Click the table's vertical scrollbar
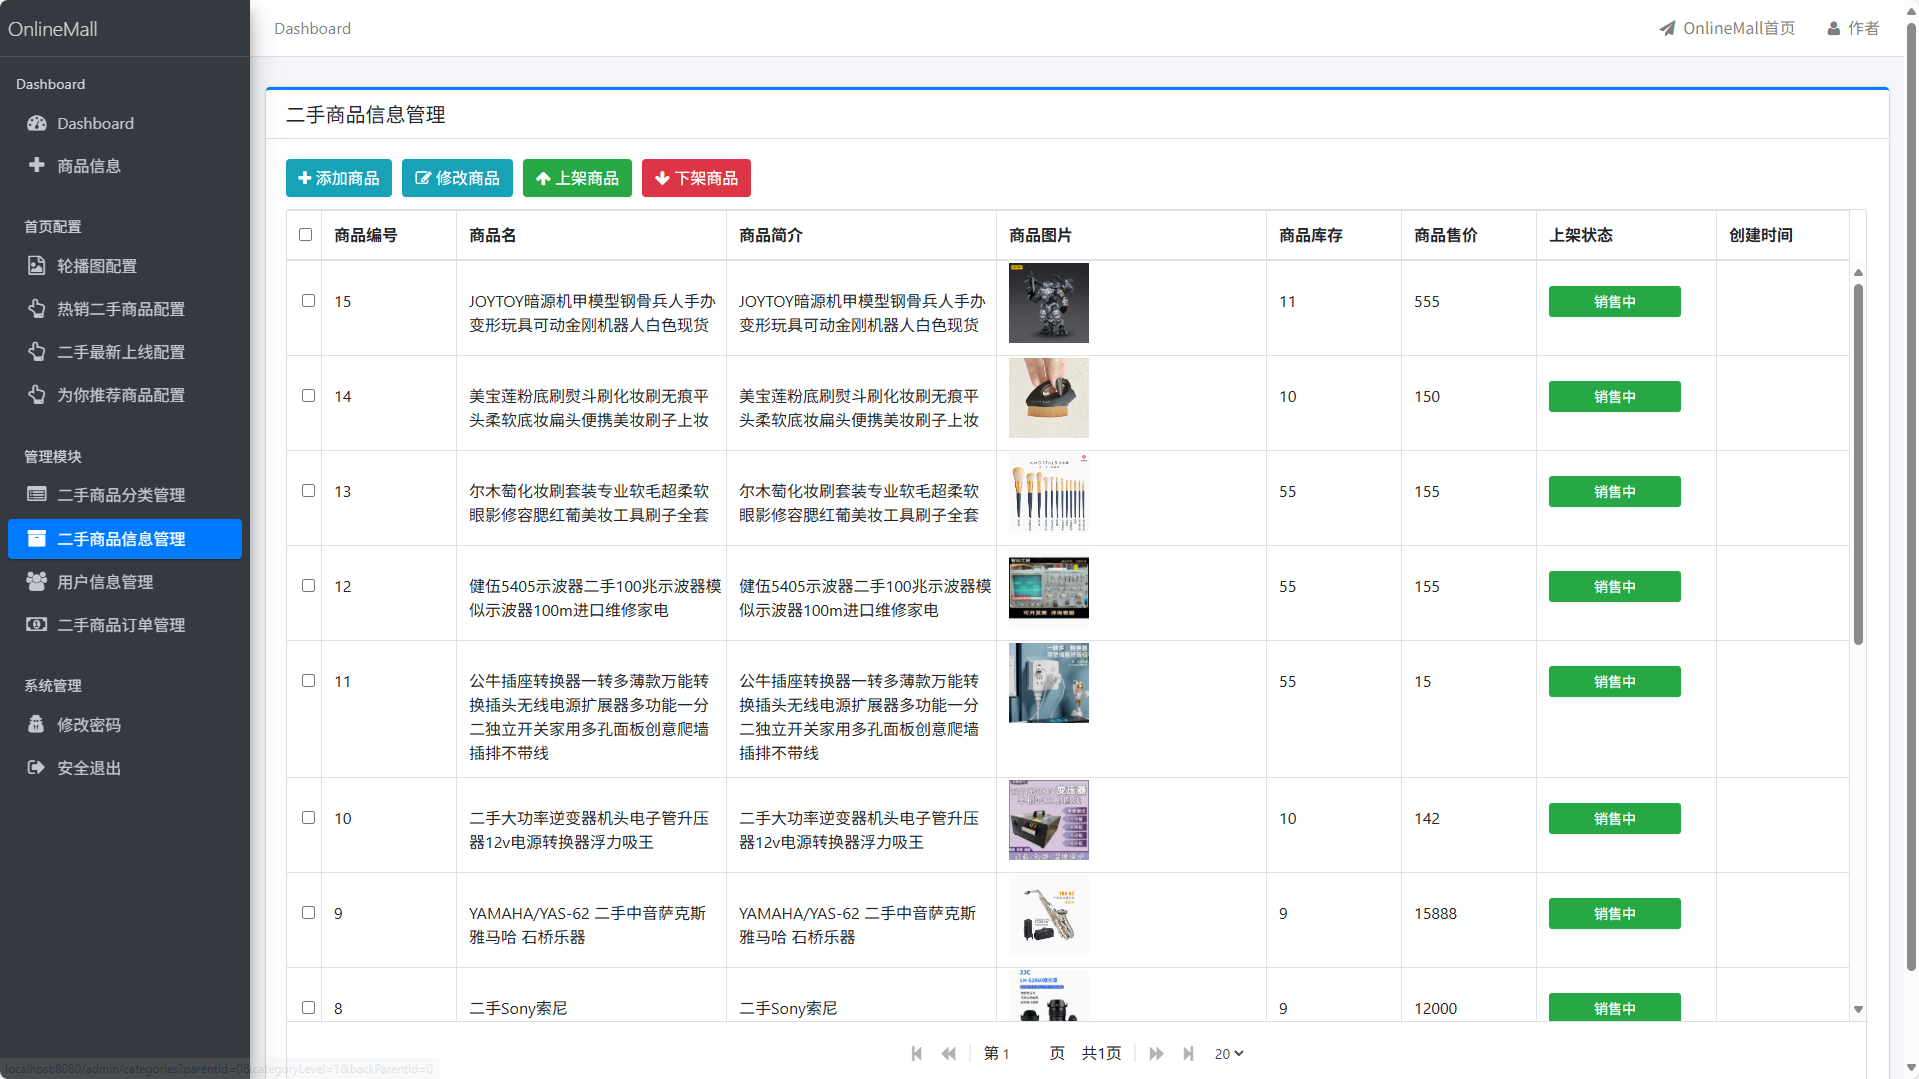Image resolution: width=1919 pixels, height=1079 pixels. point(1857,450)
